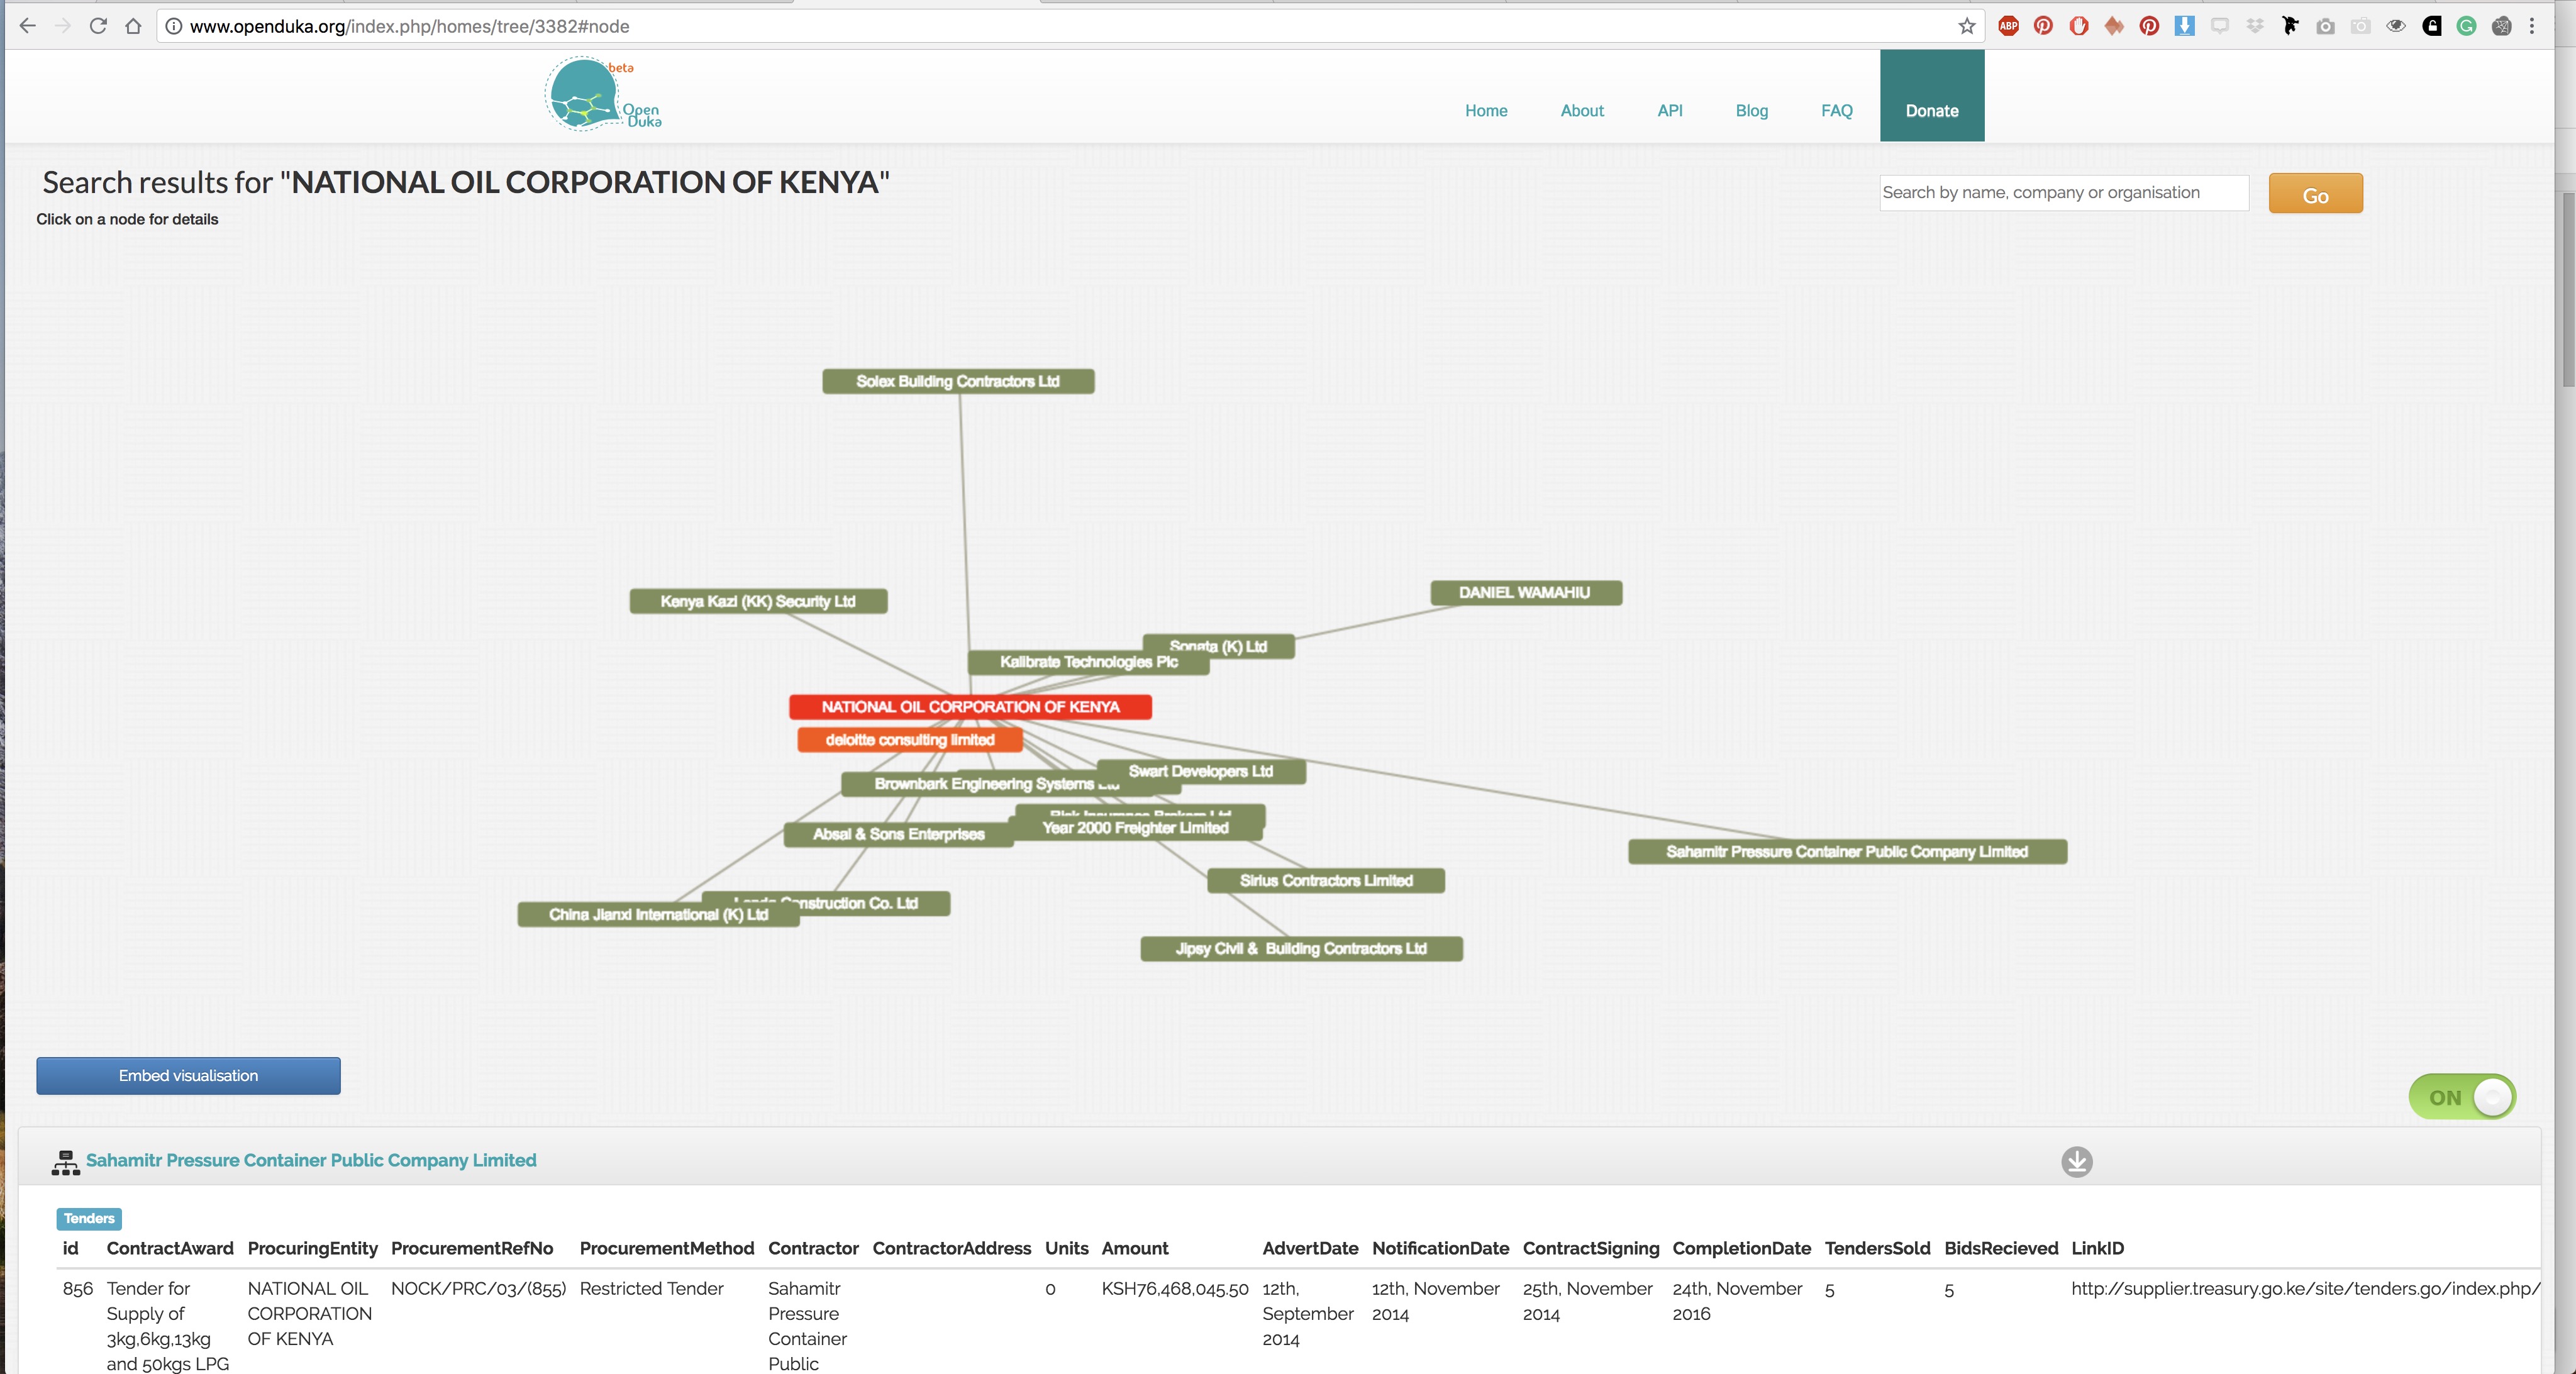Expand the Sahamitr Pressure Container node
2576x1374 pixels.
(x=1845, y=851)
